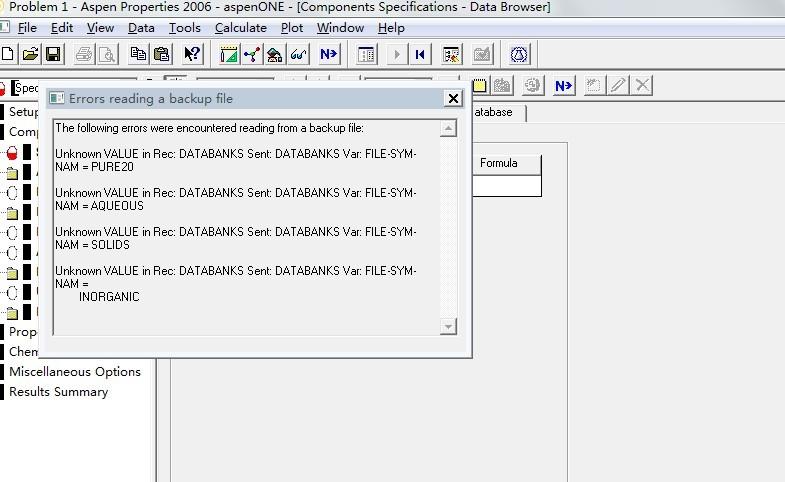Open Setup with the ruler and pencil icon
Viewport: 785px width, 482px height.
[x=229, y=54]
